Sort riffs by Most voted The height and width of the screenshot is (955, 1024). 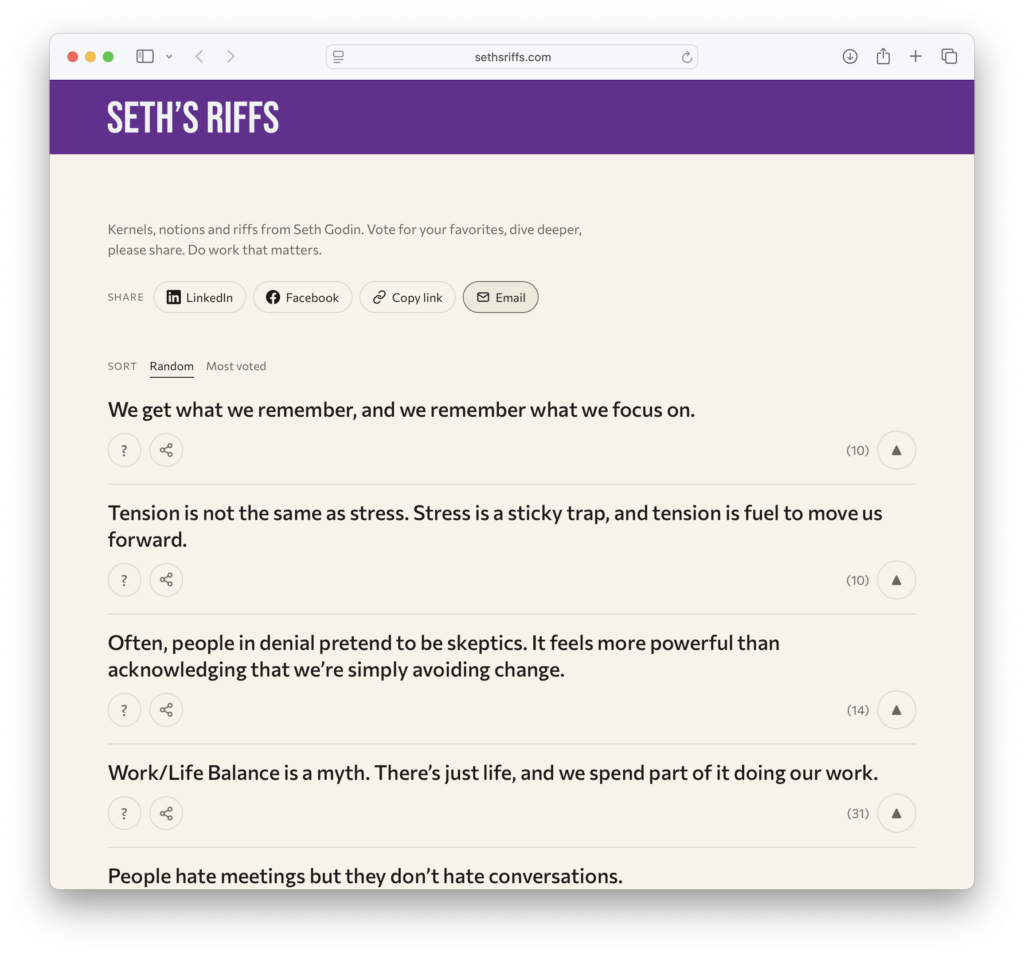pos(236,366)
